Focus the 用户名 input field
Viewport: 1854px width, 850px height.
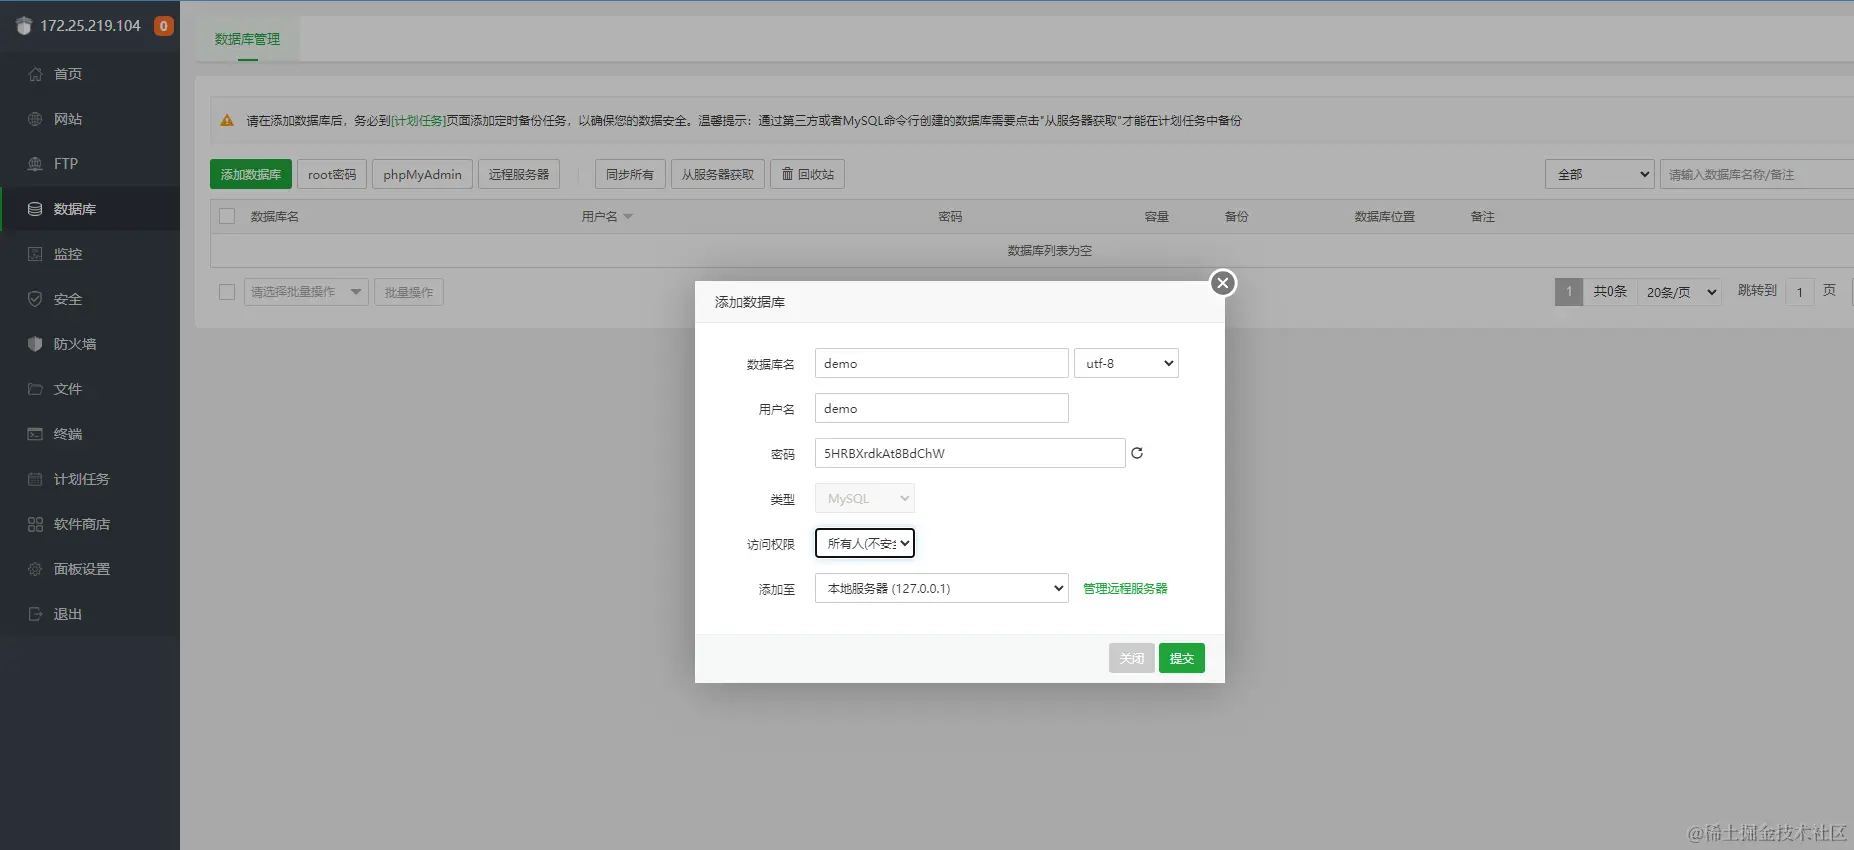[942, 408]
